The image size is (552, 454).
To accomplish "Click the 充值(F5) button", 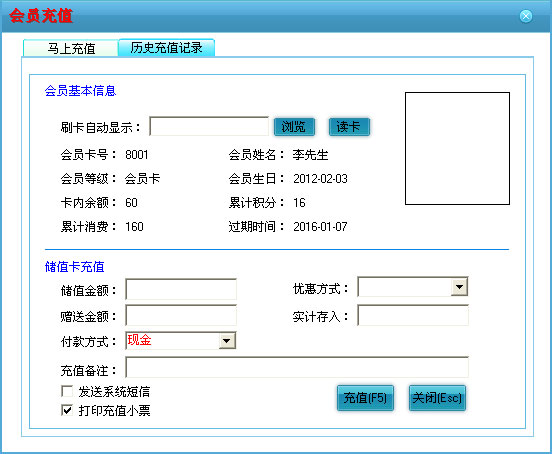I will point(365,398).
